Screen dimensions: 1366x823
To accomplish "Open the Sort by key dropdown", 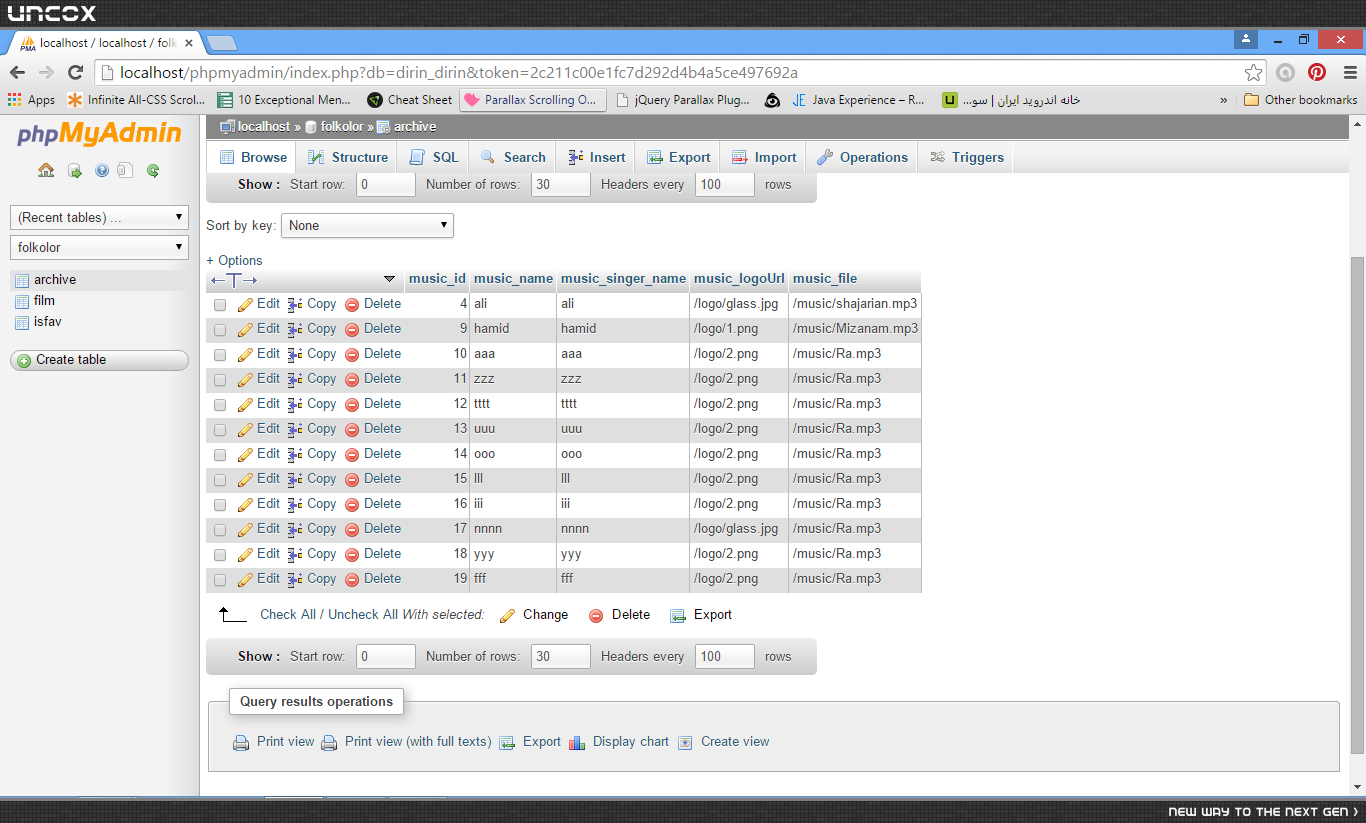I will pos(367,226).
